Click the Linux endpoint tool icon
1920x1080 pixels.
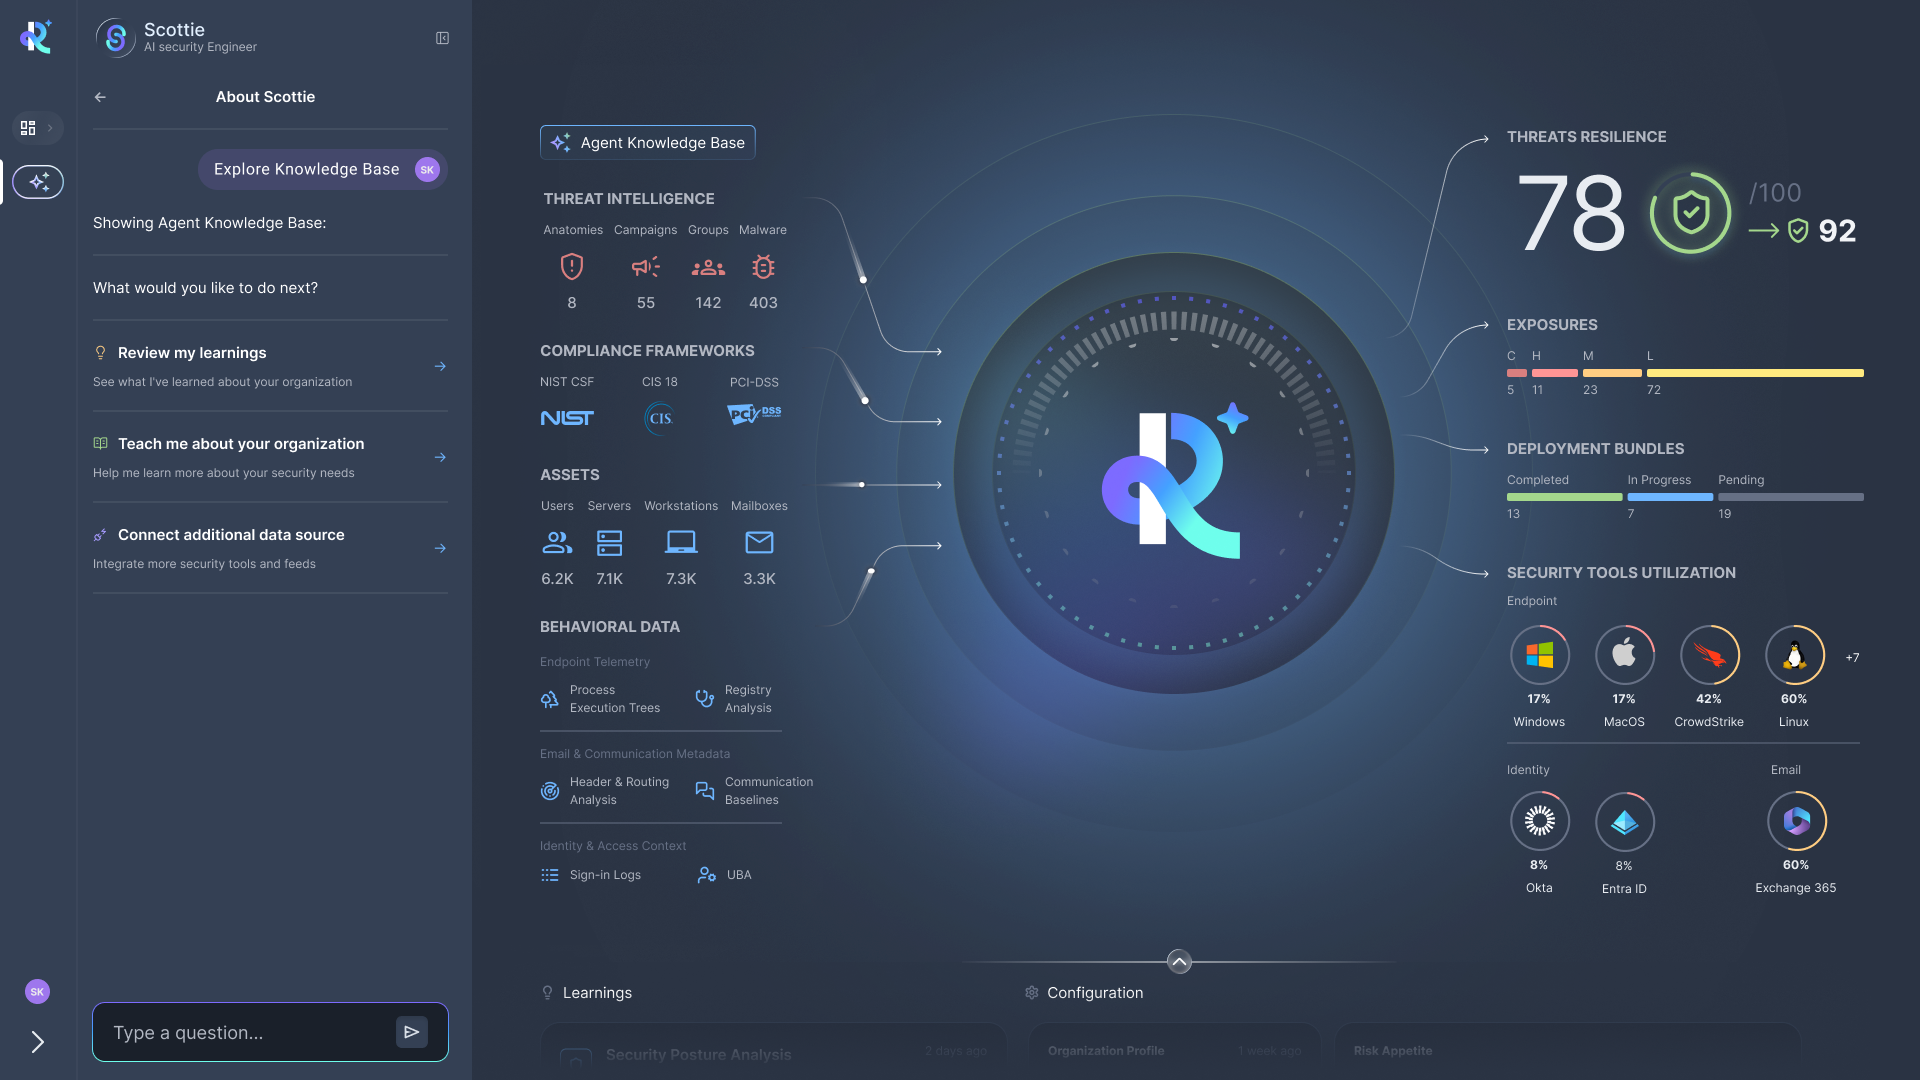[x=1794, y=655]
